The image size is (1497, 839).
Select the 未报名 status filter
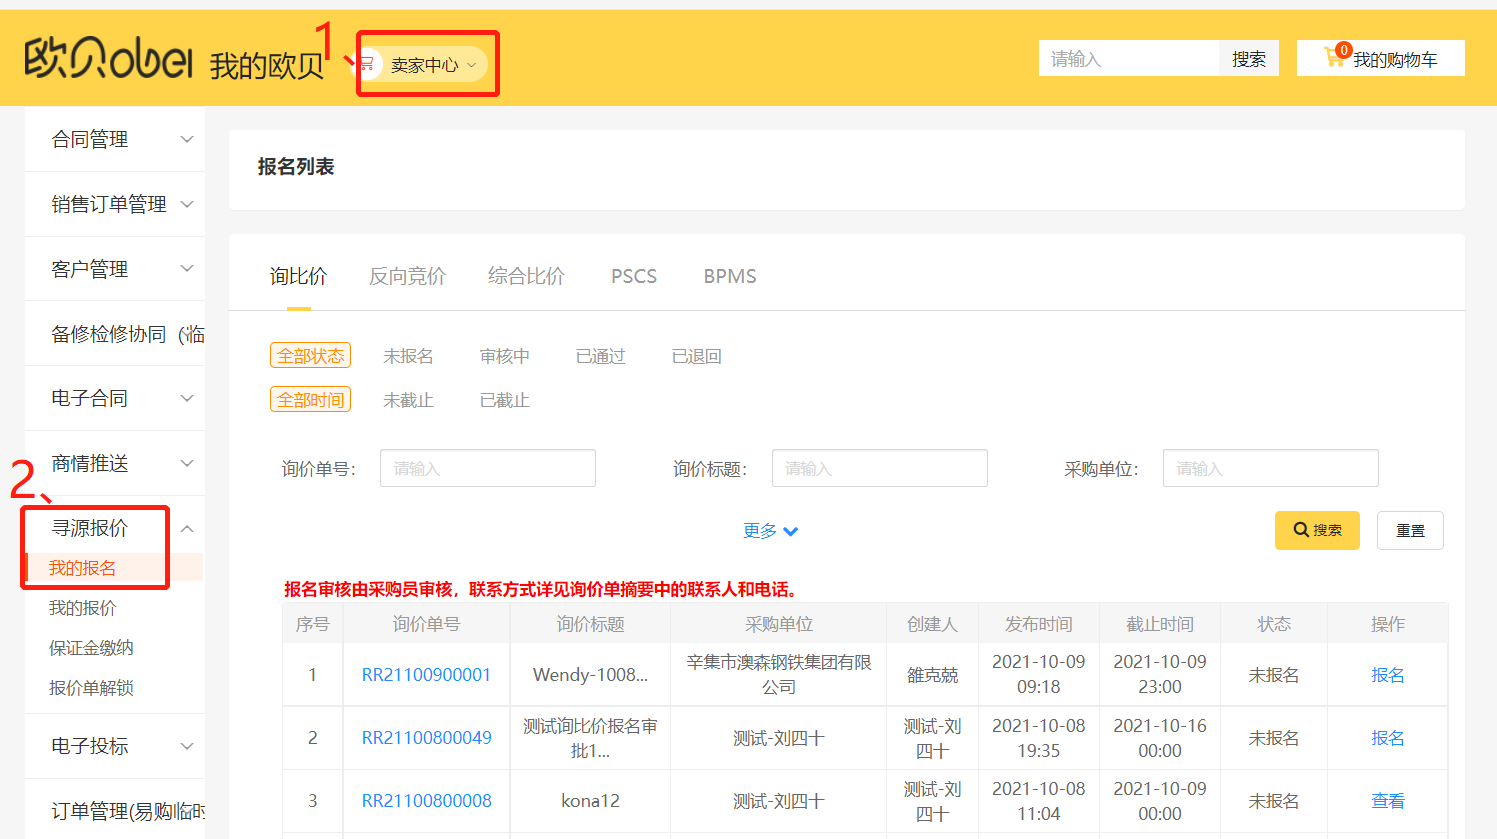408,356
